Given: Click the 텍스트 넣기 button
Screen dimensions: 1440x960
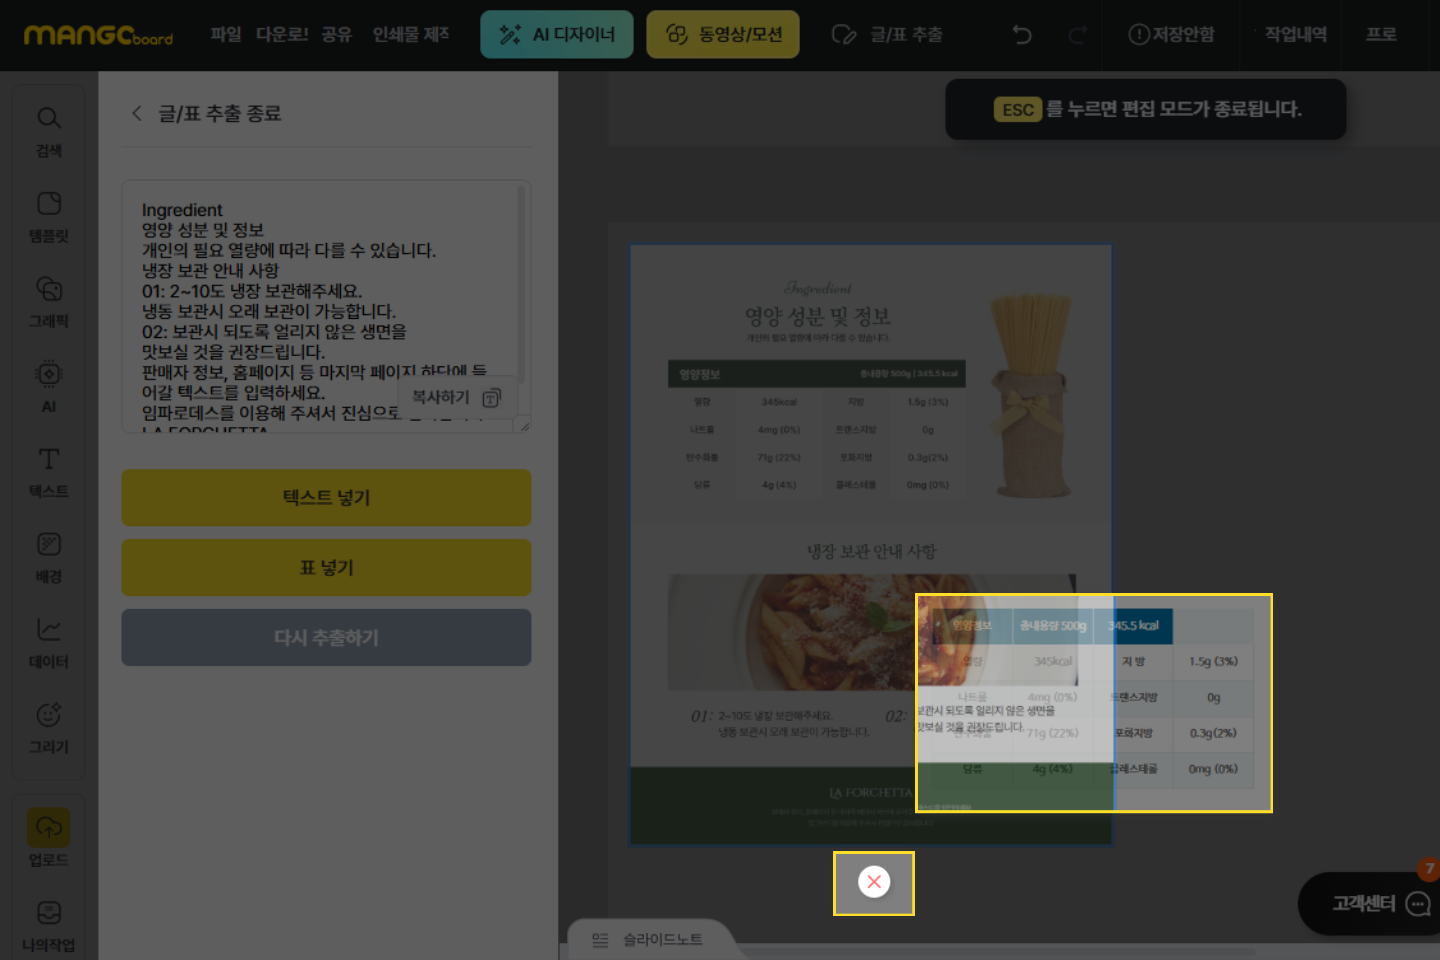Looking at the screenshot, I should (326, 498).
